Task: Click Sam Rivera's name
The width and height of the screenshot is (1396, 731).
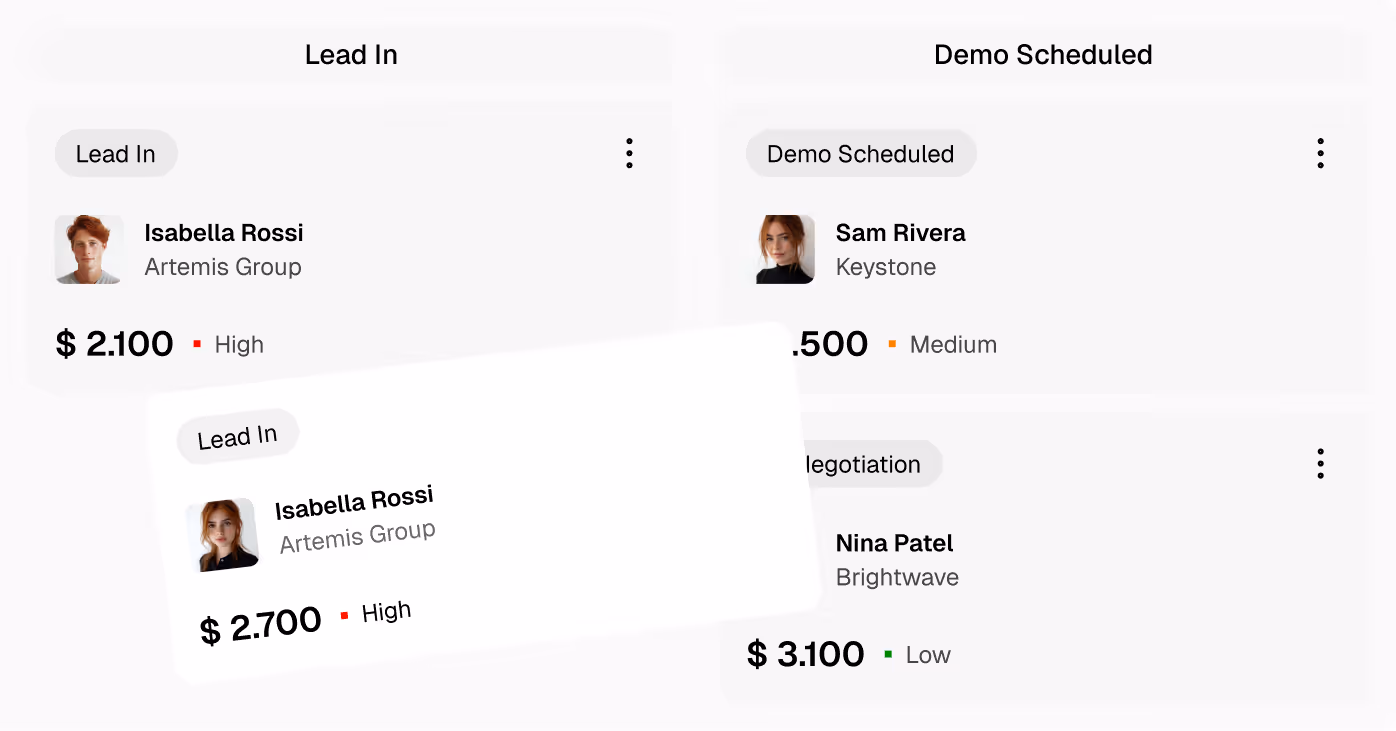Action: coord(900,233)
